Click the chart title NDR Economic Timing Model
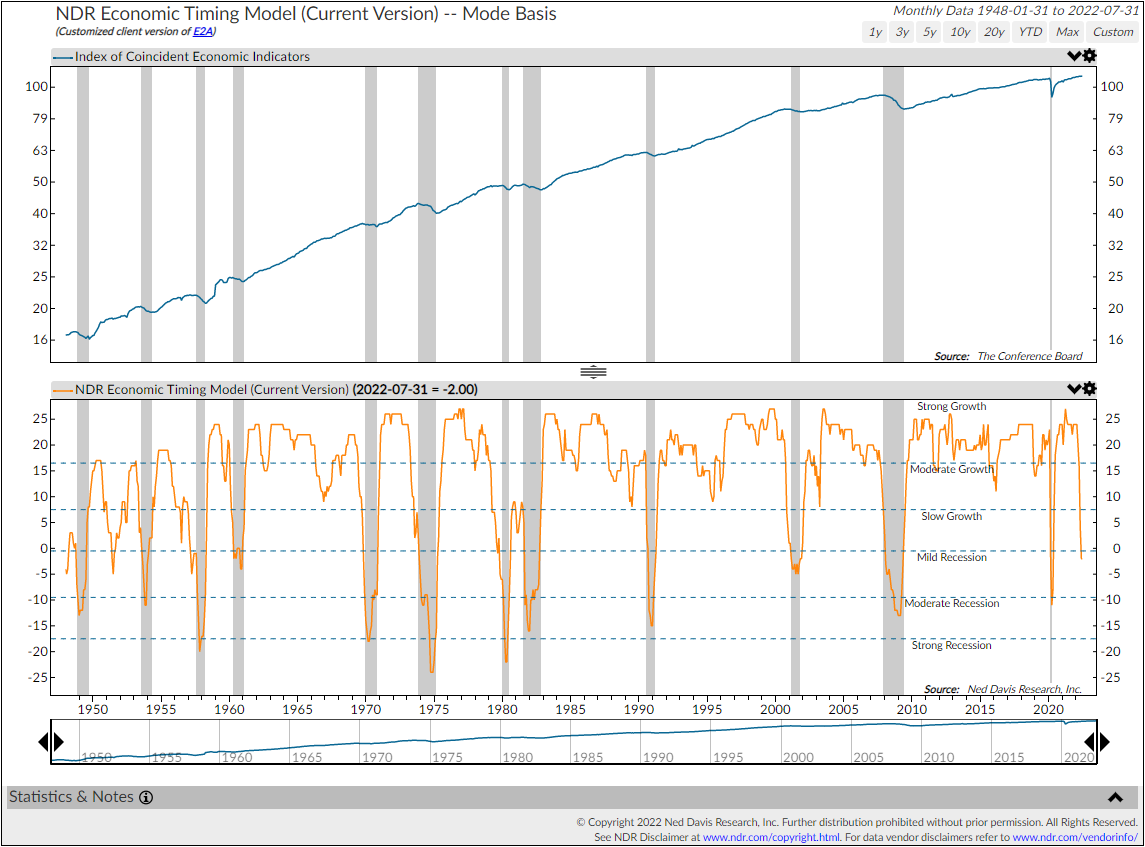Viewport: 1145px width, 847px height. tap(306, 14)
